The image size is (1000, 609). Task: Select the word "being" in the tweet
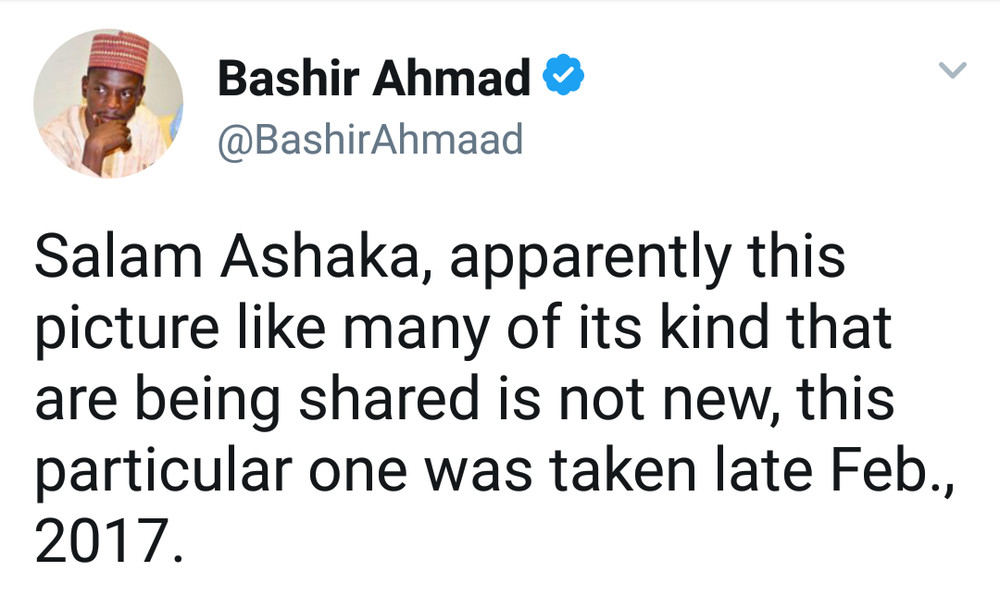point(207,402)
